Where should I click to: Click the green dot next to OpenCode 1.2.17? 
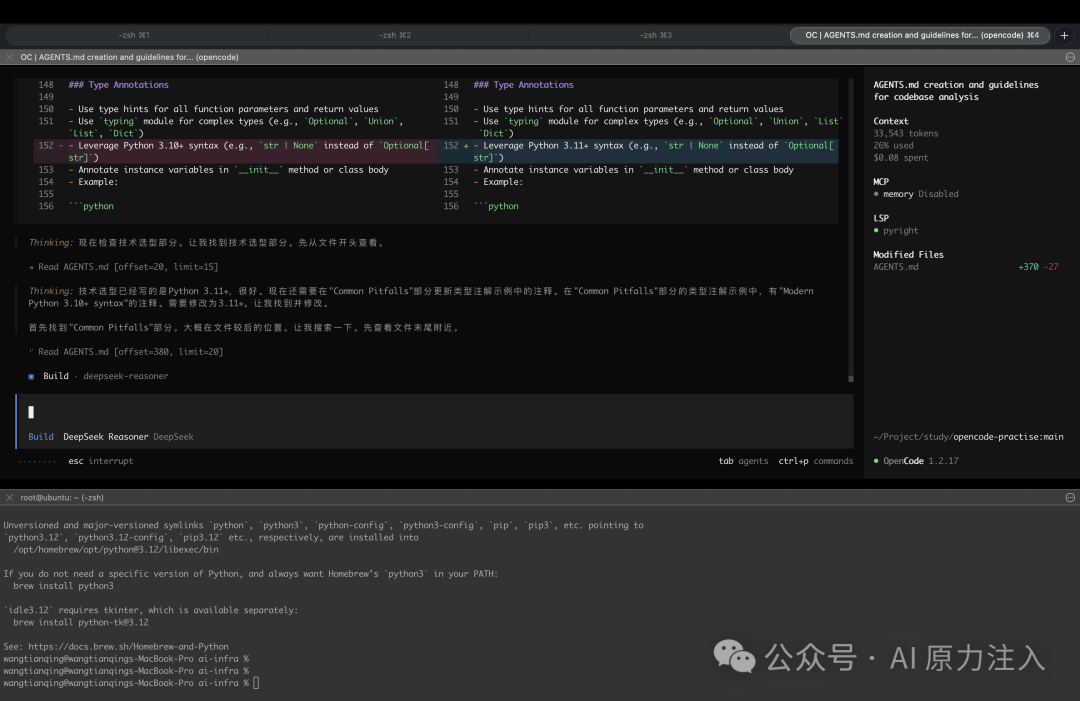[x=876, y=461]
